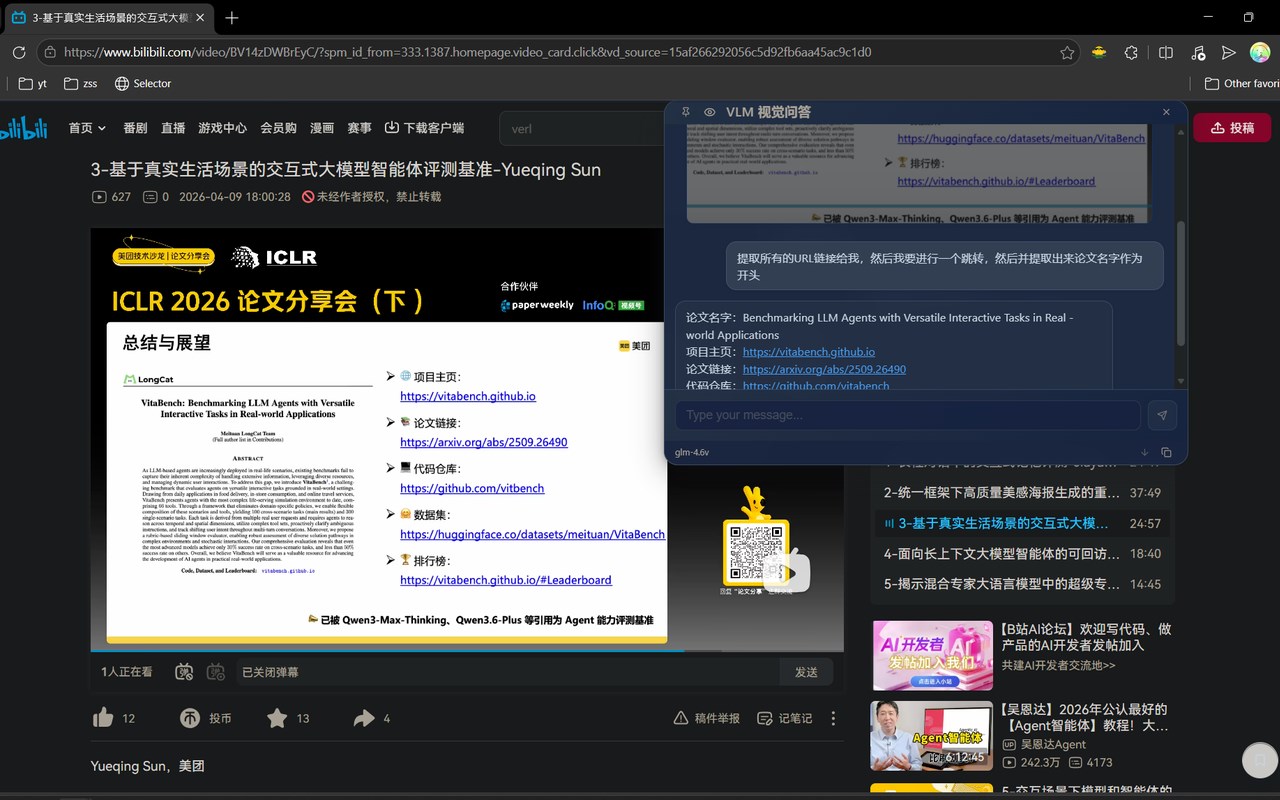This screenshot has height=800, width=1280.
Task: Open the 漫画 navigation item
Action: pos(322,128)
